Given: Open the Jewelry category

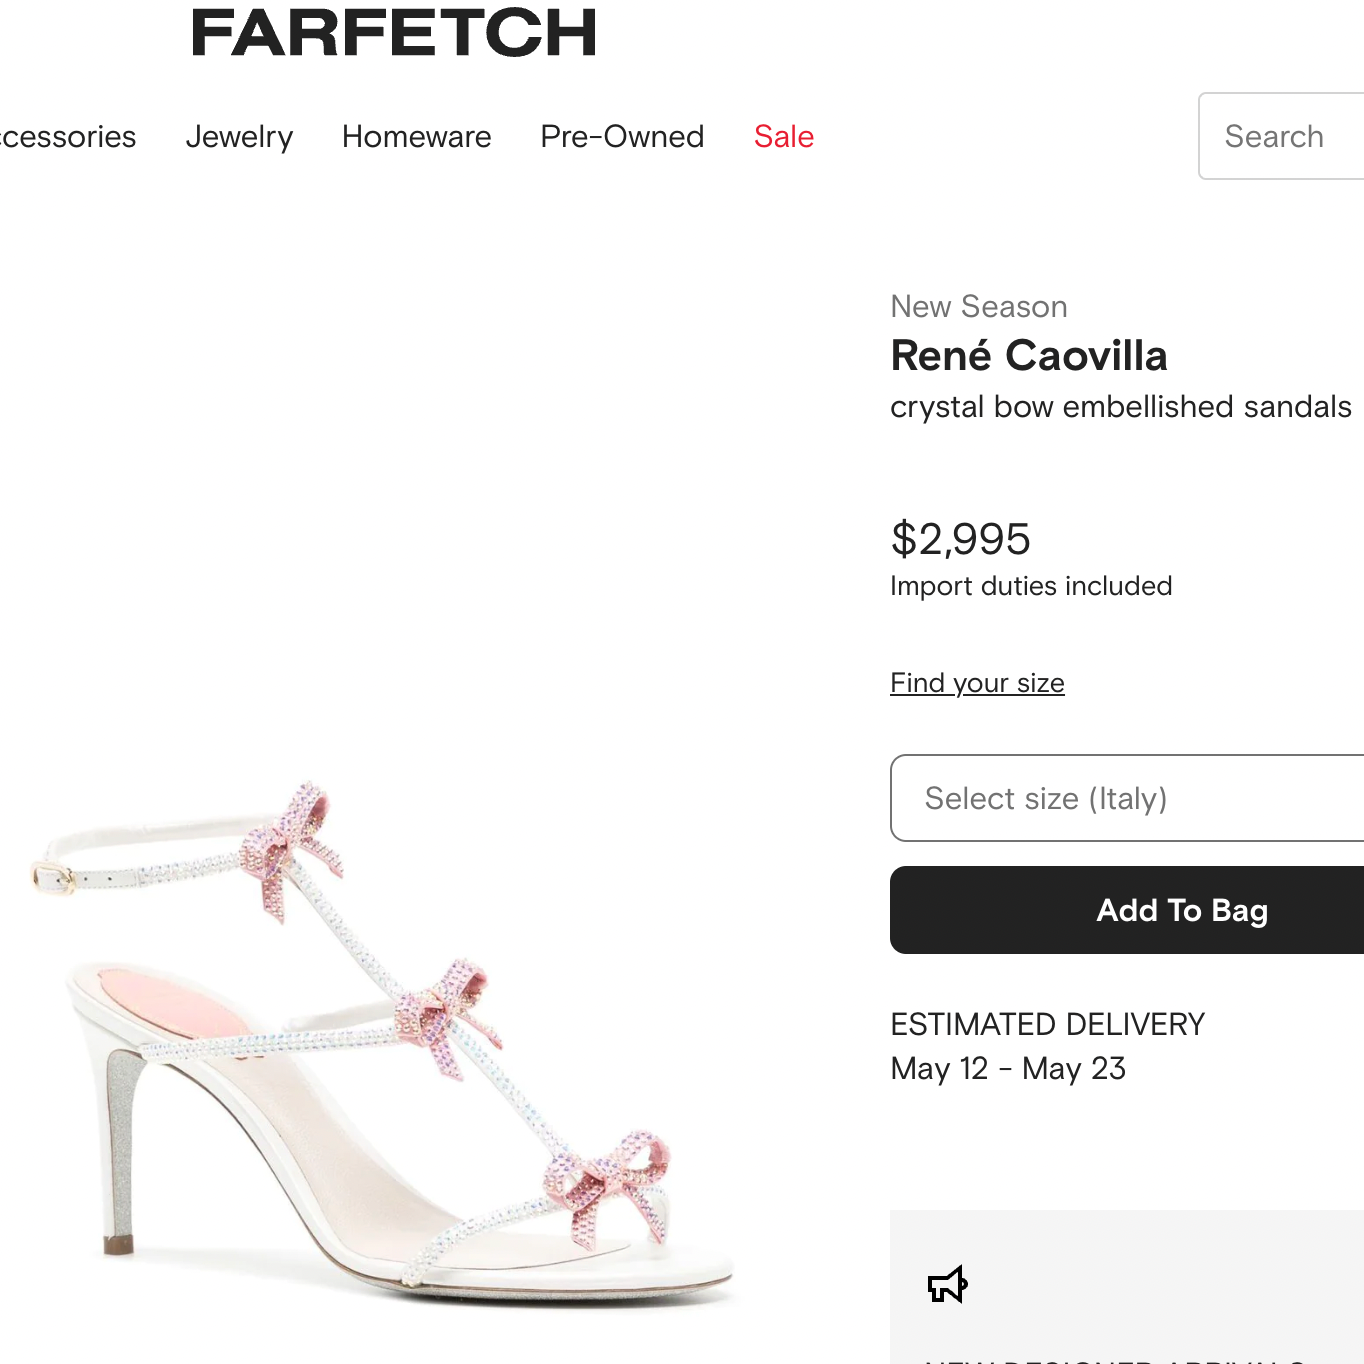Looking at the screenshot, I should tap(239, 136).
